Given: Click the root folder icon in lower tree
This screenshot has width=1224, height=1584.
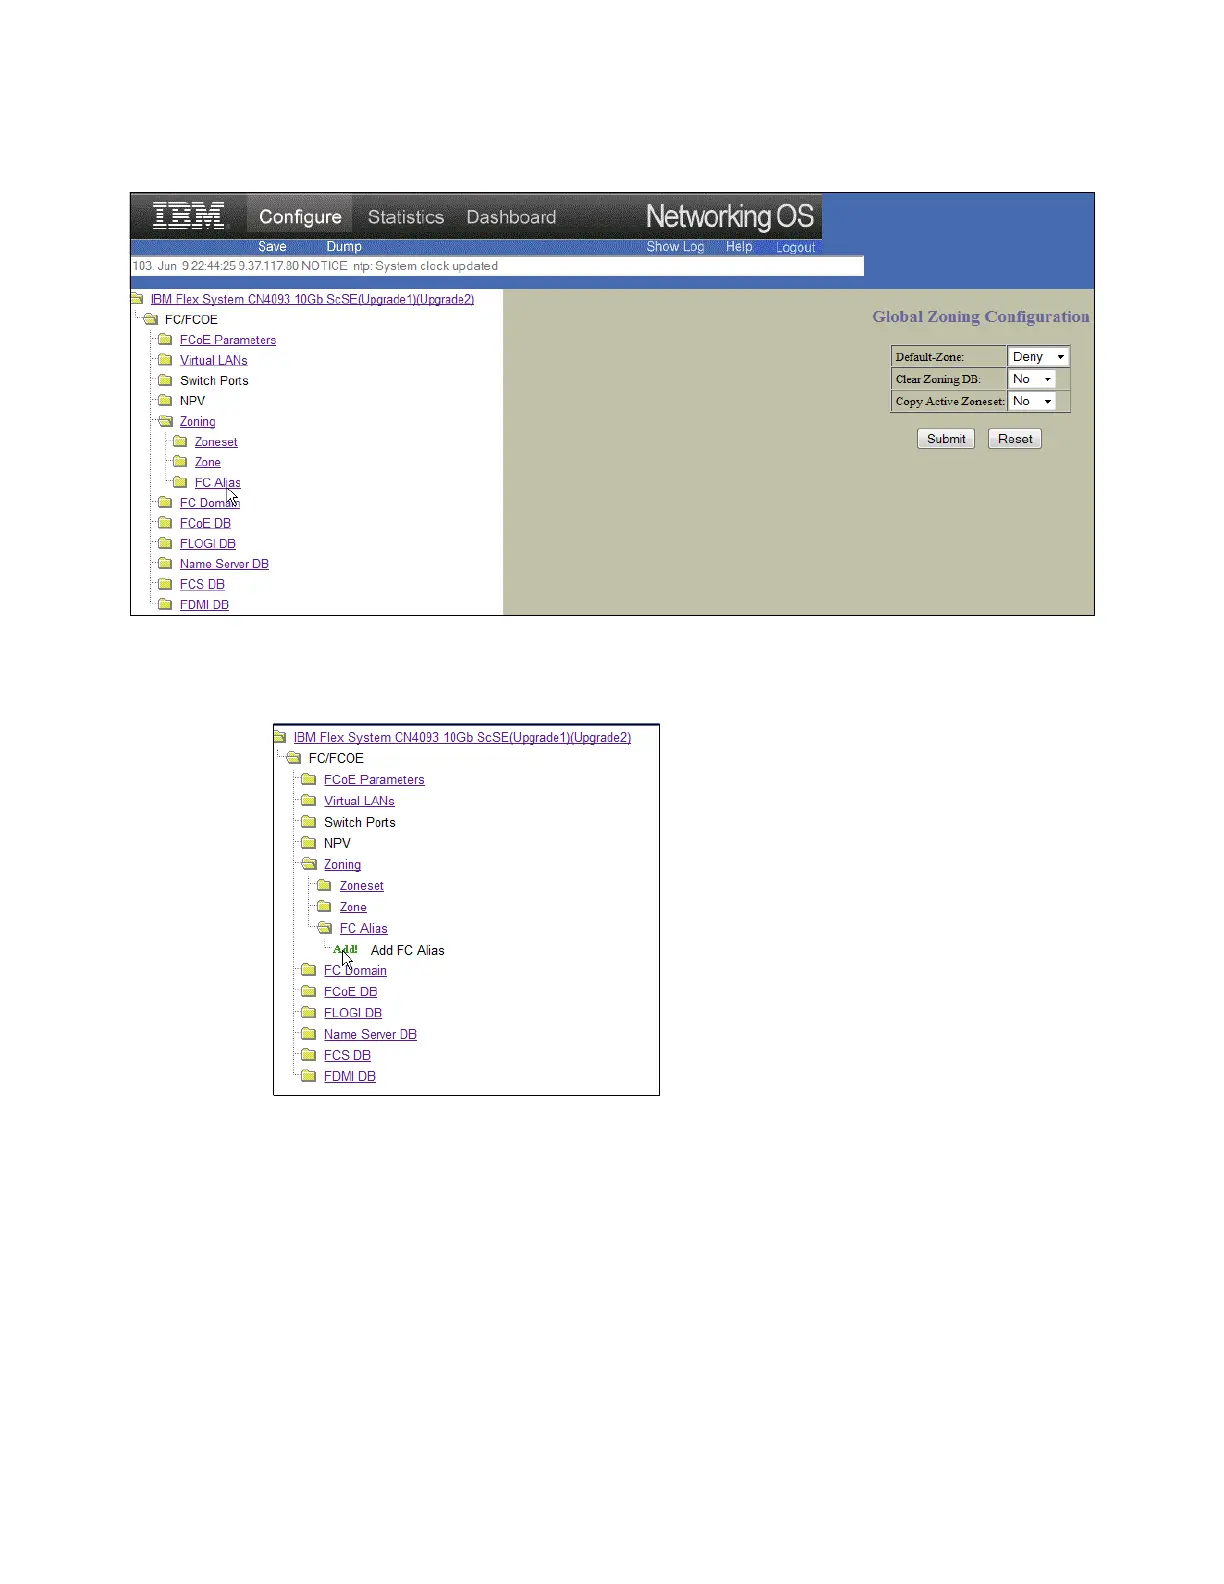Looking at the screenshot, I should pos(280,737).
